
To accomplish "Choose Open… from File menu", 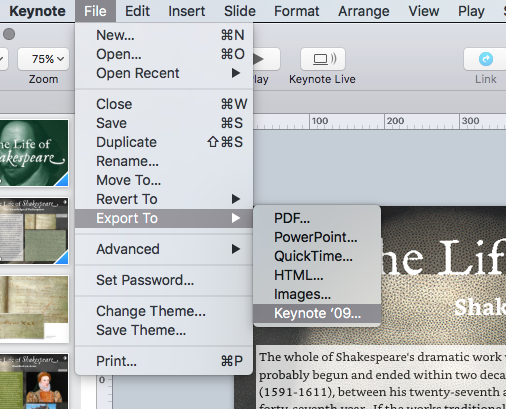I will 164,54.
